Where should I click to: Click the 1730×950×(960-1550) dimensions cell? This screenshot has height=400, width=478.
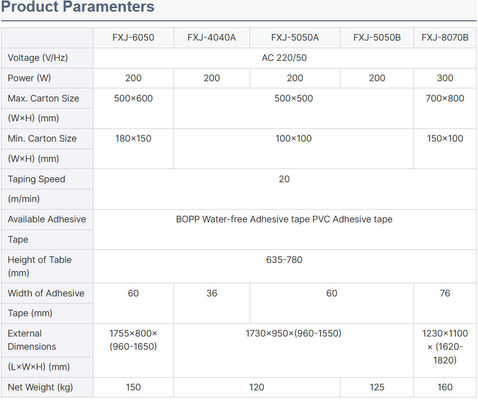[x=294, y=351]
